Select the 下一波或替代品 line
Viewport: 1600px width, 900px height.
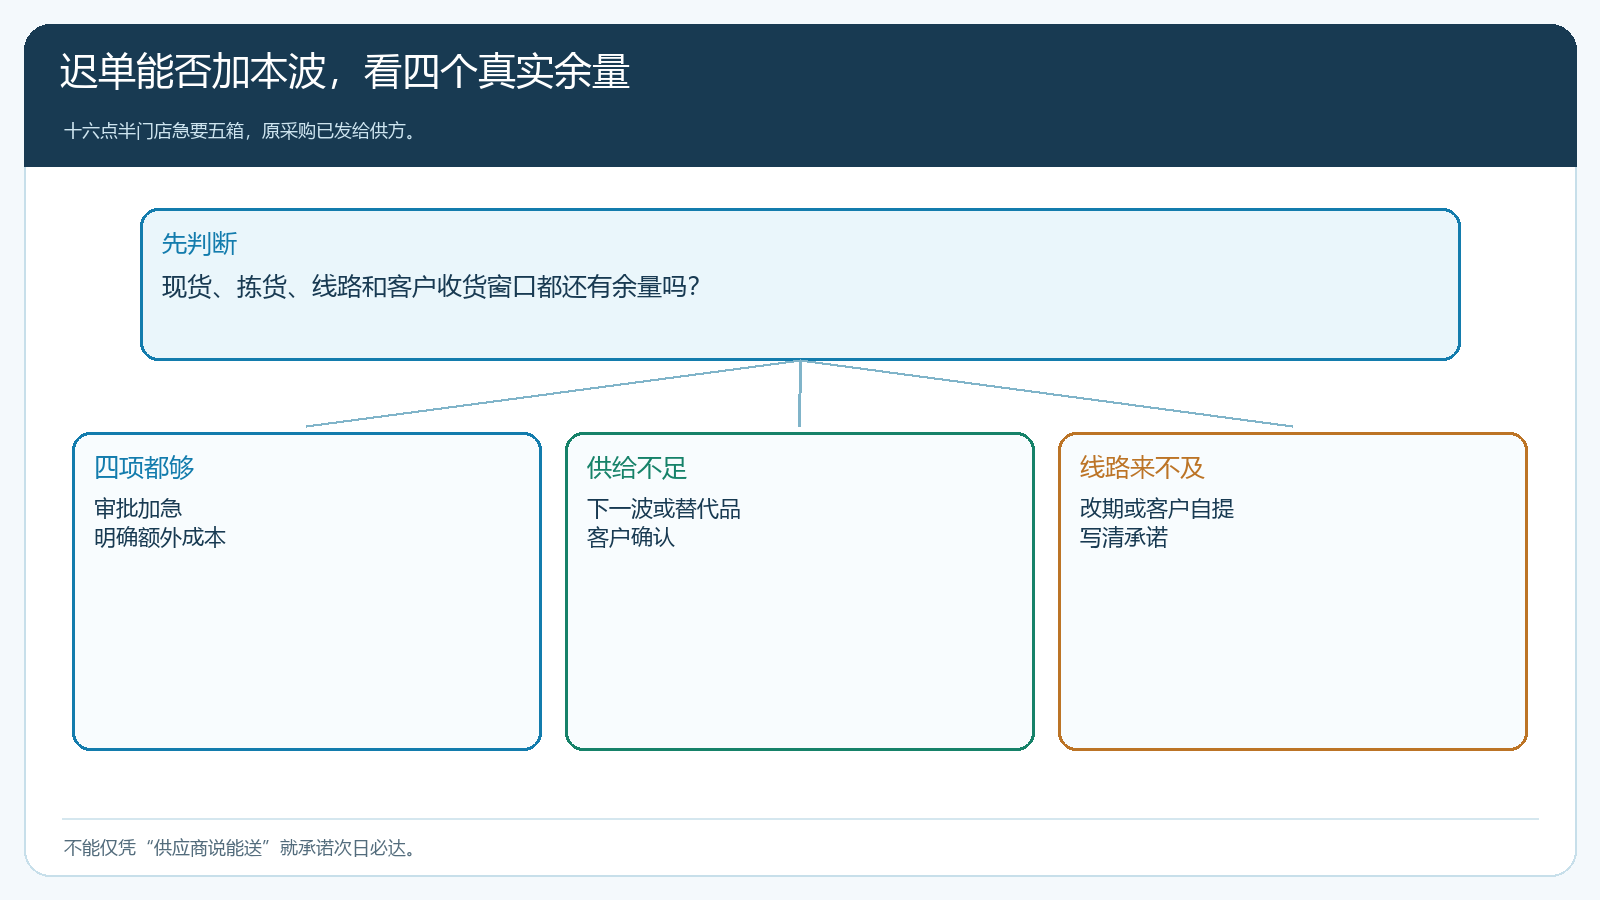(664, 508)
